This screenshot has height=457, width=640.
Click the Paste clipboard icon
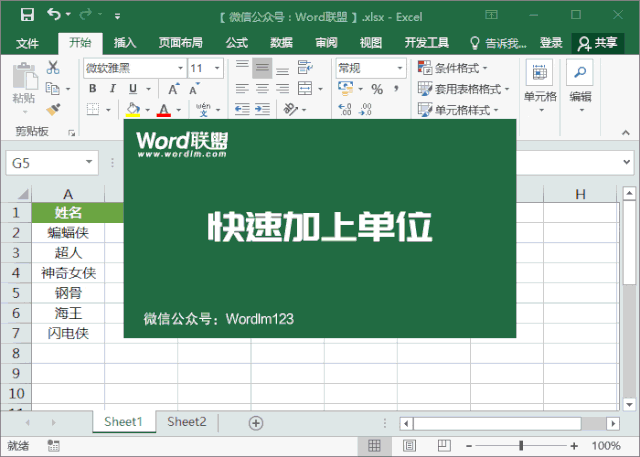coord(24,76)
